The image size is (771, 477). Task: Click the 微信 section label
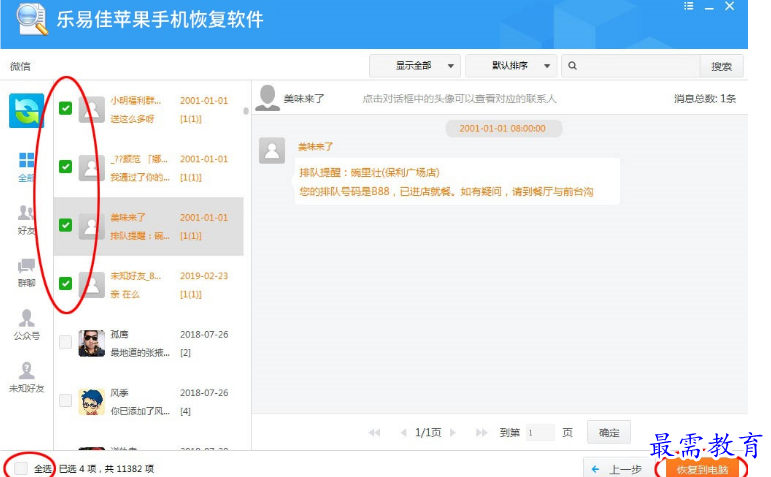(x=20, y=66)
